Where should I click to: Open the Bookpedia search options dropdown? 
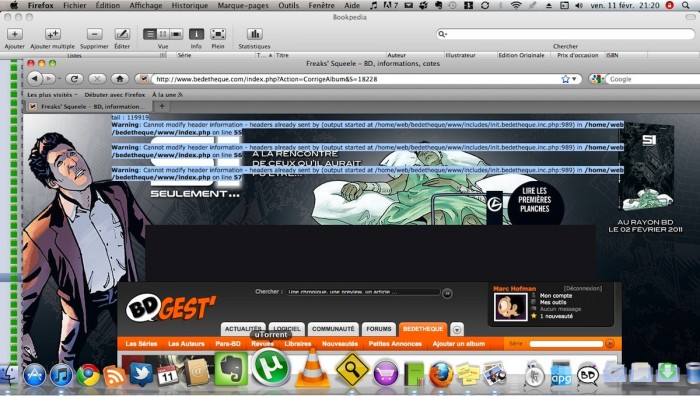click(442, 34)
